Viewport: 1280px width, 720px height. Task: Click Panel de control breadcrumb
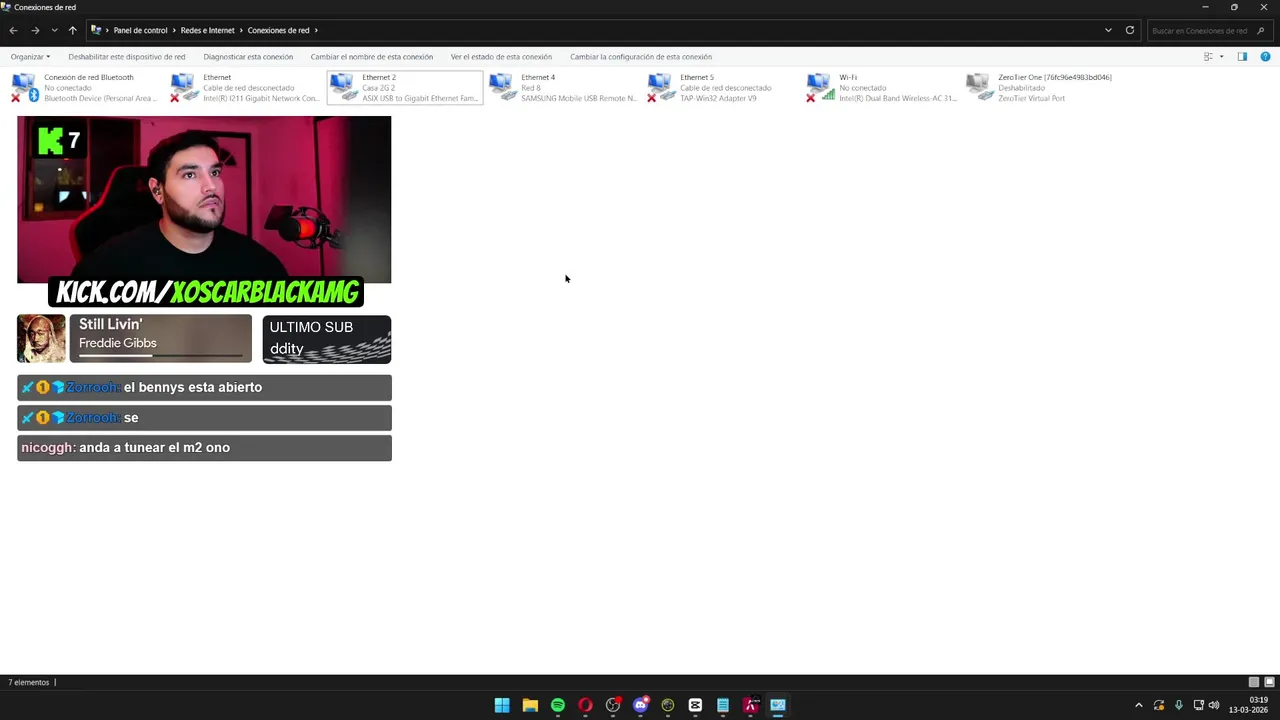pos(140,30)
